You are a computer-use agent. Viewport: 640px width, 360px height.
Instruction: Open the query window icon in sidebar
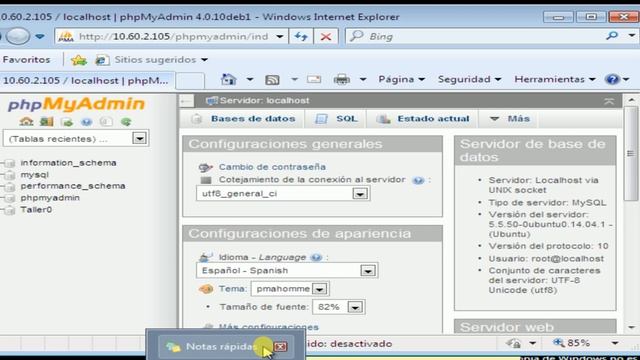(x=67, y=122)
